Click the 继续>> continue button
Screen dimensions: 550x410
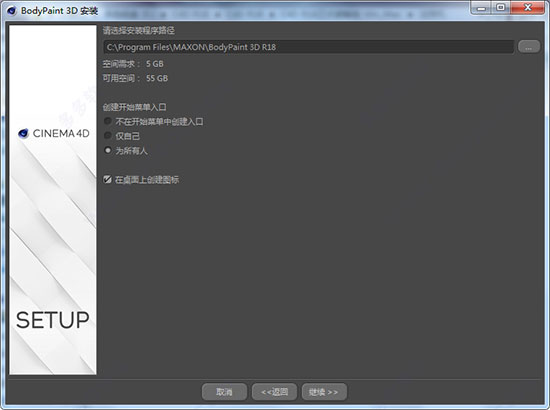coord(324,392)
